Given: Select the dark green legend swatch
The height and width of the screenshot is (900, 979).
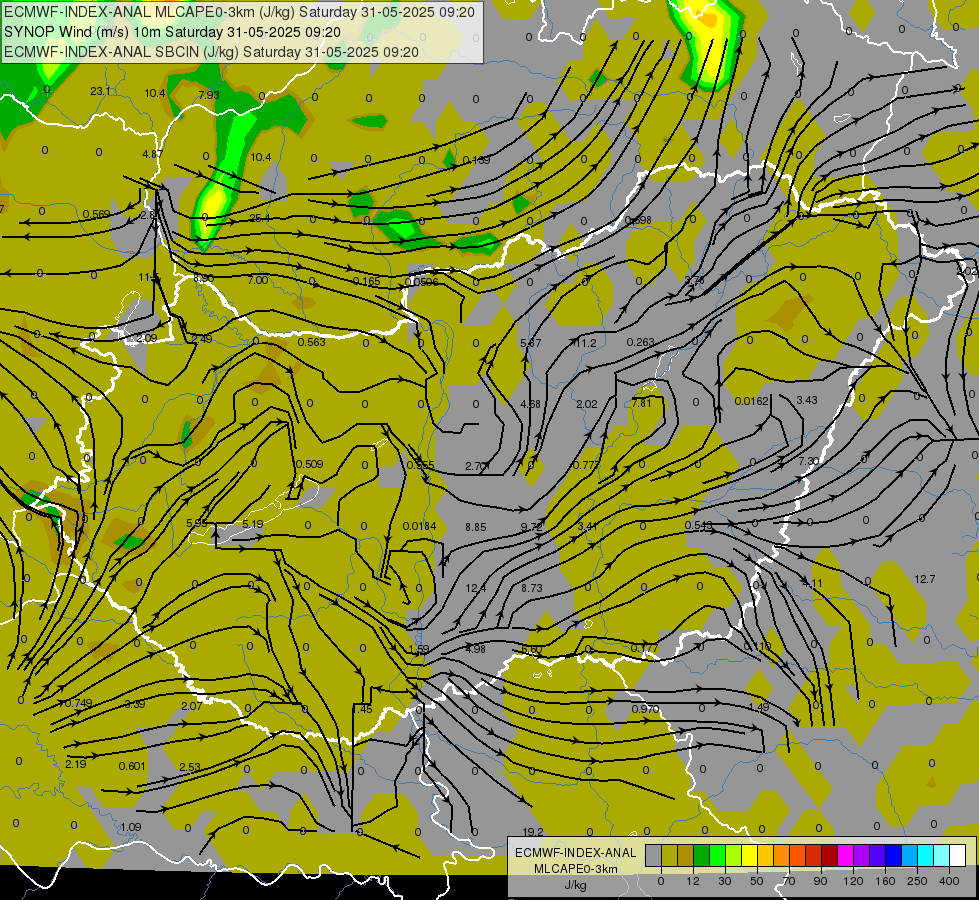Looking at the screenshot, I should 702,856.
